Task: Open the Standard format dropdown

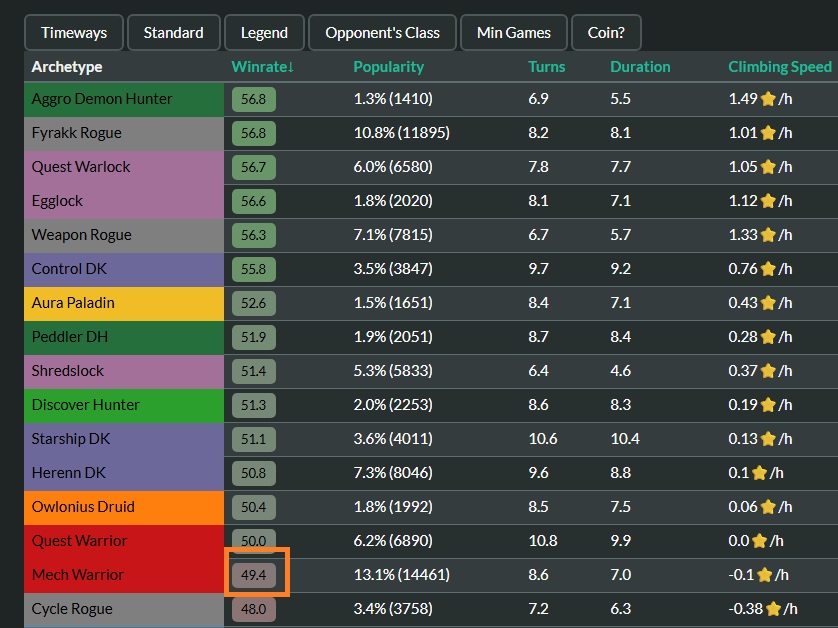Action: [x=174, y=33]
